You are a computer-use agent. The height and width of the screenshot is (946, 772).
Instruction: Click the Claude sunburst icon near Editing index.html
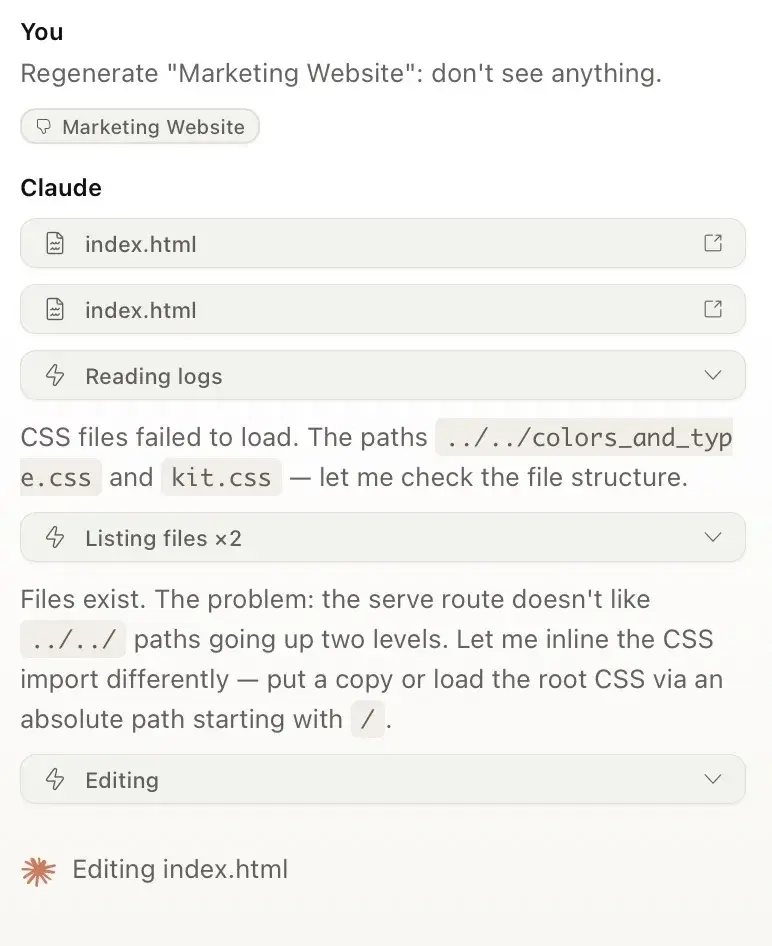click(36, 869)
